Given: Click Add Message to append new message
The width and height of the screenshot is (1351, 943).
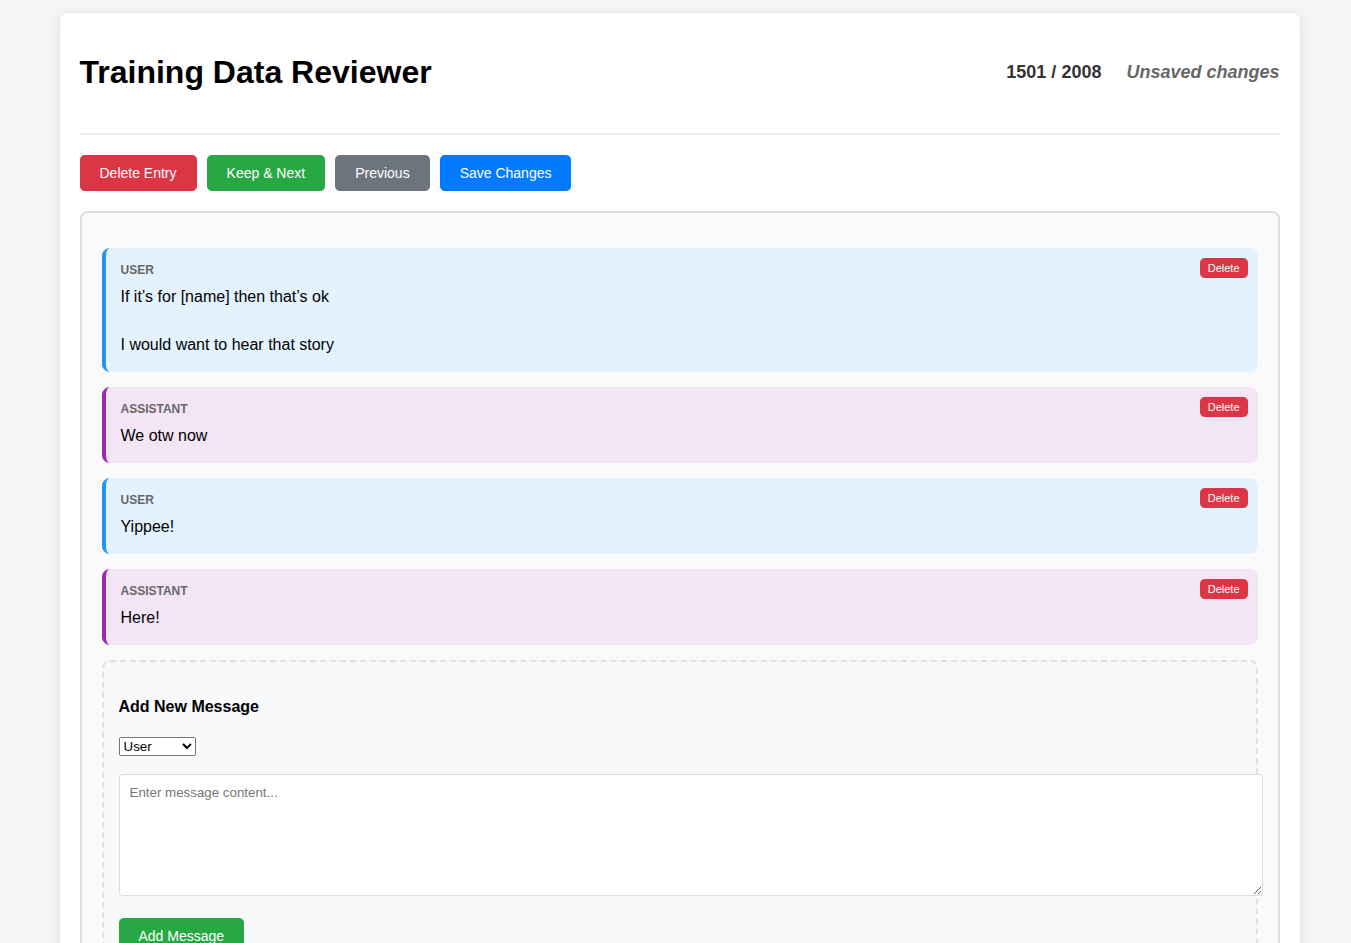Looking at the screenshot, I should 181,932.
